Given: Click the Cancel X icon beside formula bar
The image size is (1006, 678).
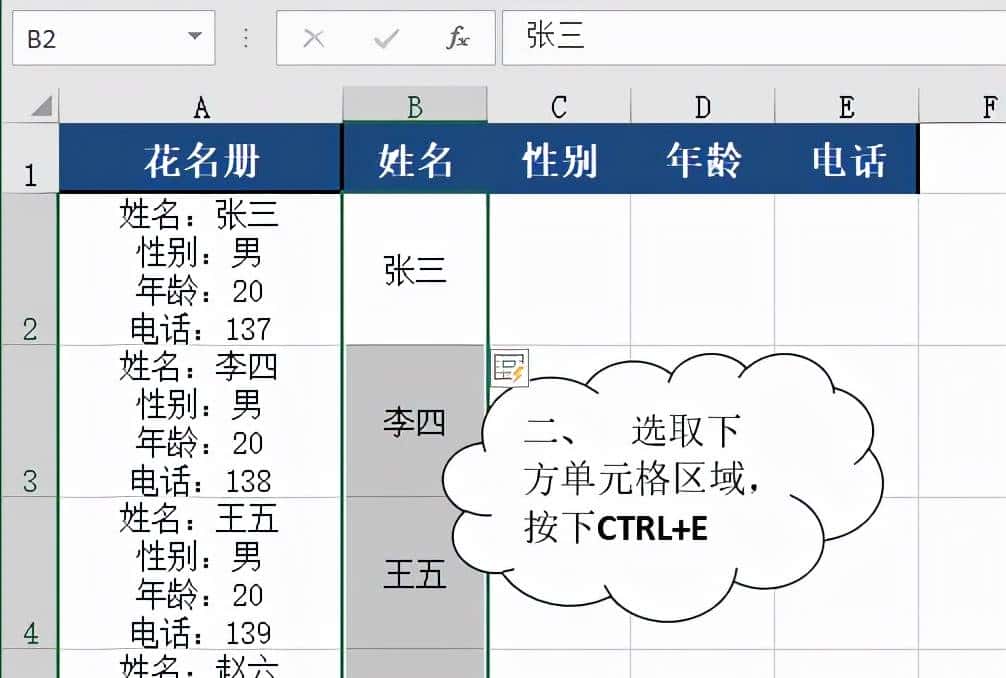Looking at the screenshot, I should coord(314,38).
